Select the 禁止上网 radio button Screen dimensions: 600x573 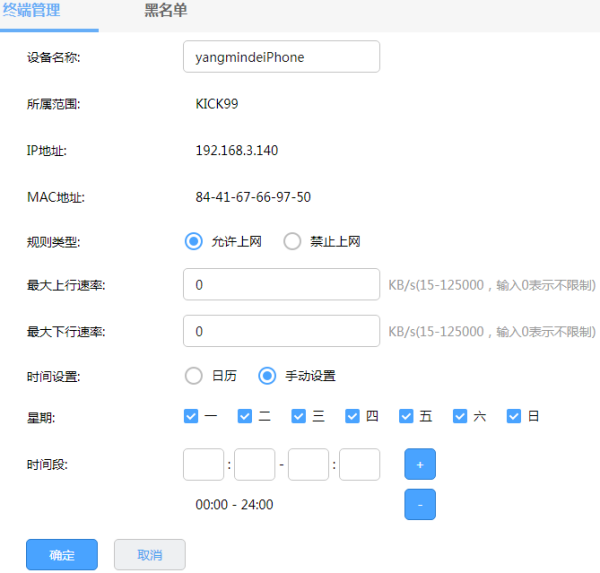click(292, 241)
